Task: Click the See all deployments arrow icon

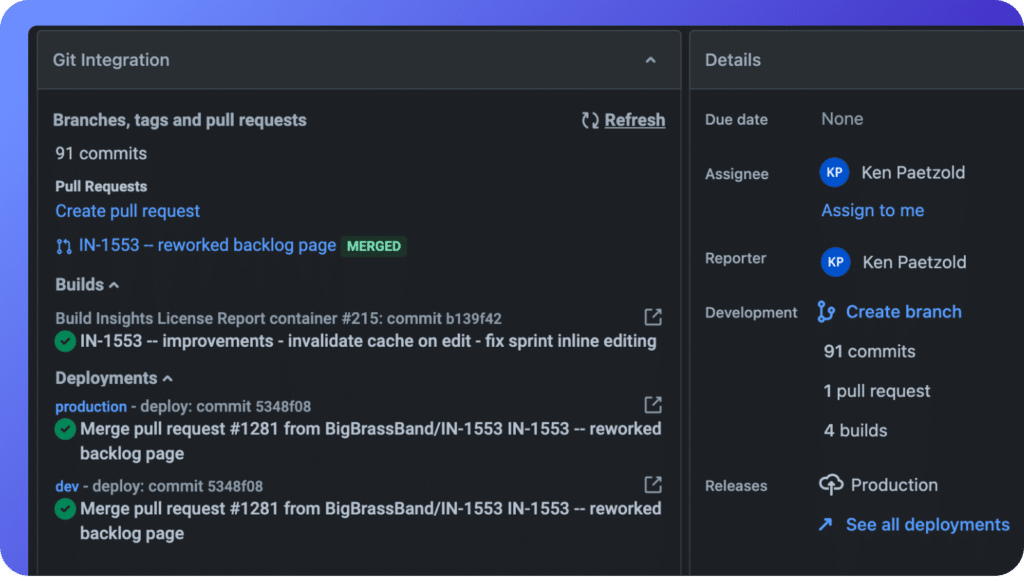Action: click(x=825, y=524)
